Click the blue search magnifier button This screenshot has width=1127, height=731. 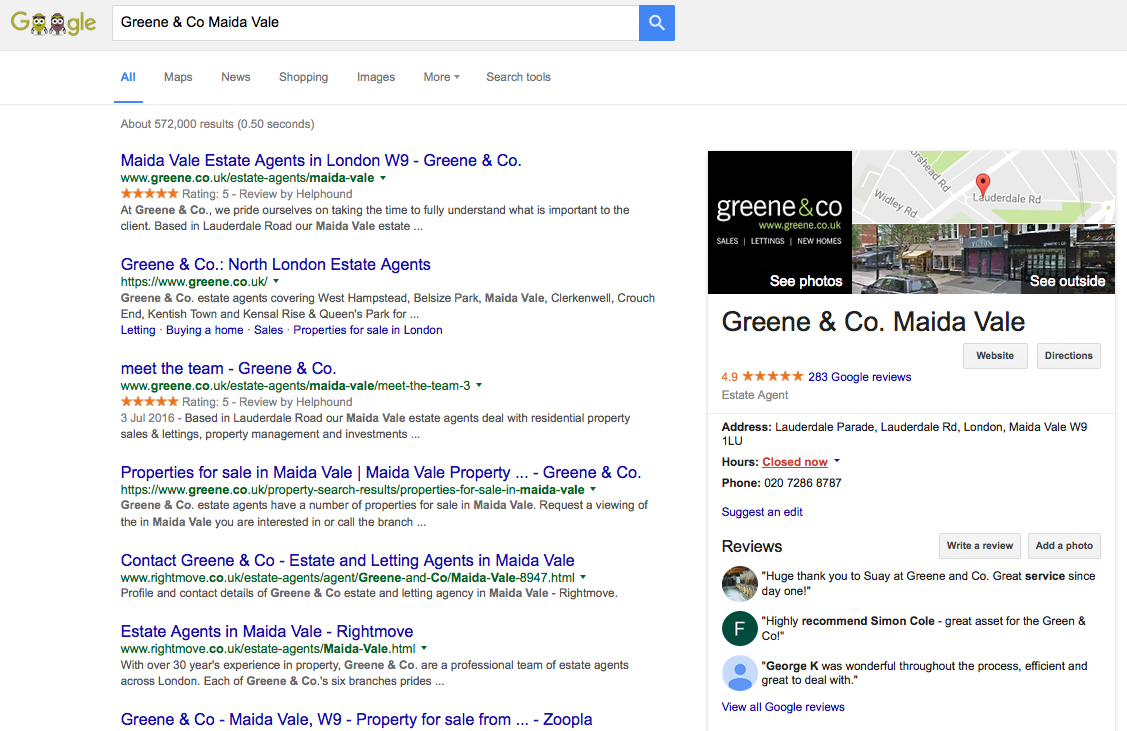pyautogui.click(x=656, y=22)
